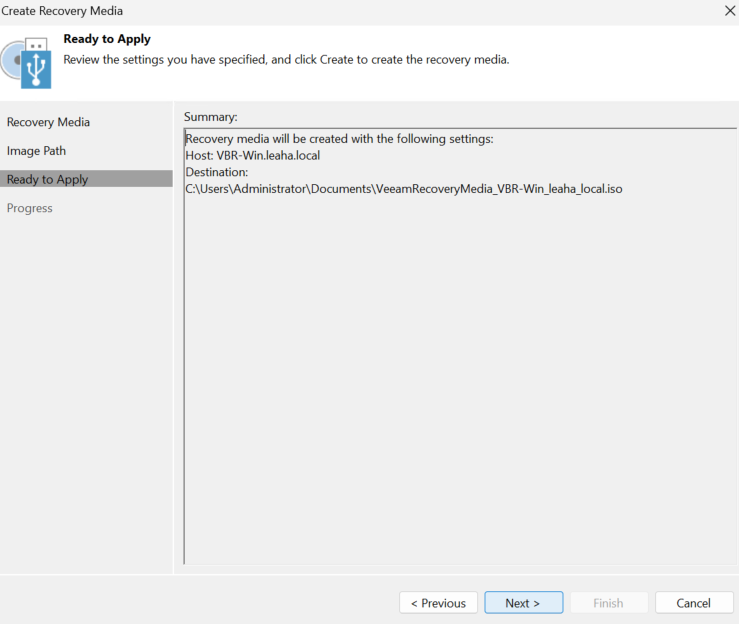Click the bold Ready to Apply heading
The height and width of the screenshot is (624, 739).
(x=107, y=39)
